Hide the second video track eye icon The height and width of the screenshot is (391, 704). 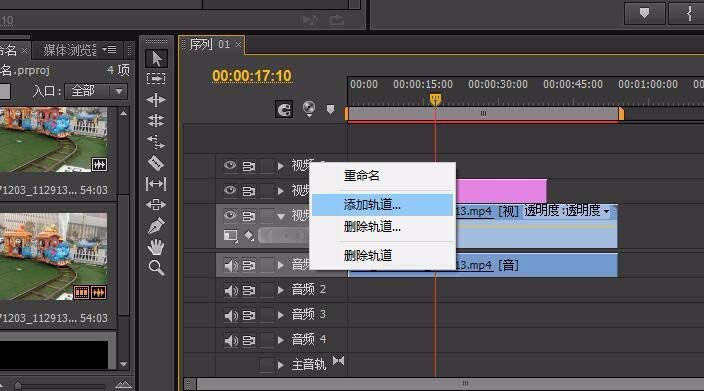[x=230, y=191]
